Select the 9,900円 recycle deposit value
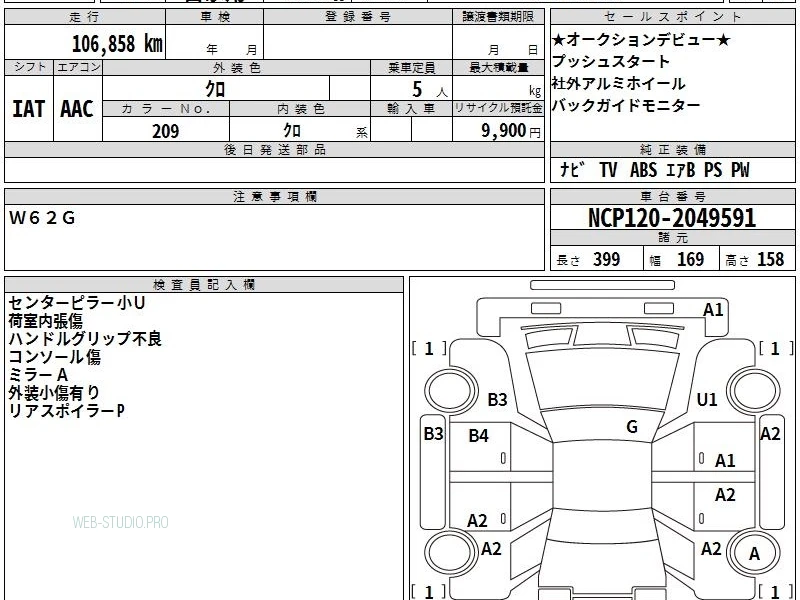This screenshot has height=600, width=800. coord(511,131)
